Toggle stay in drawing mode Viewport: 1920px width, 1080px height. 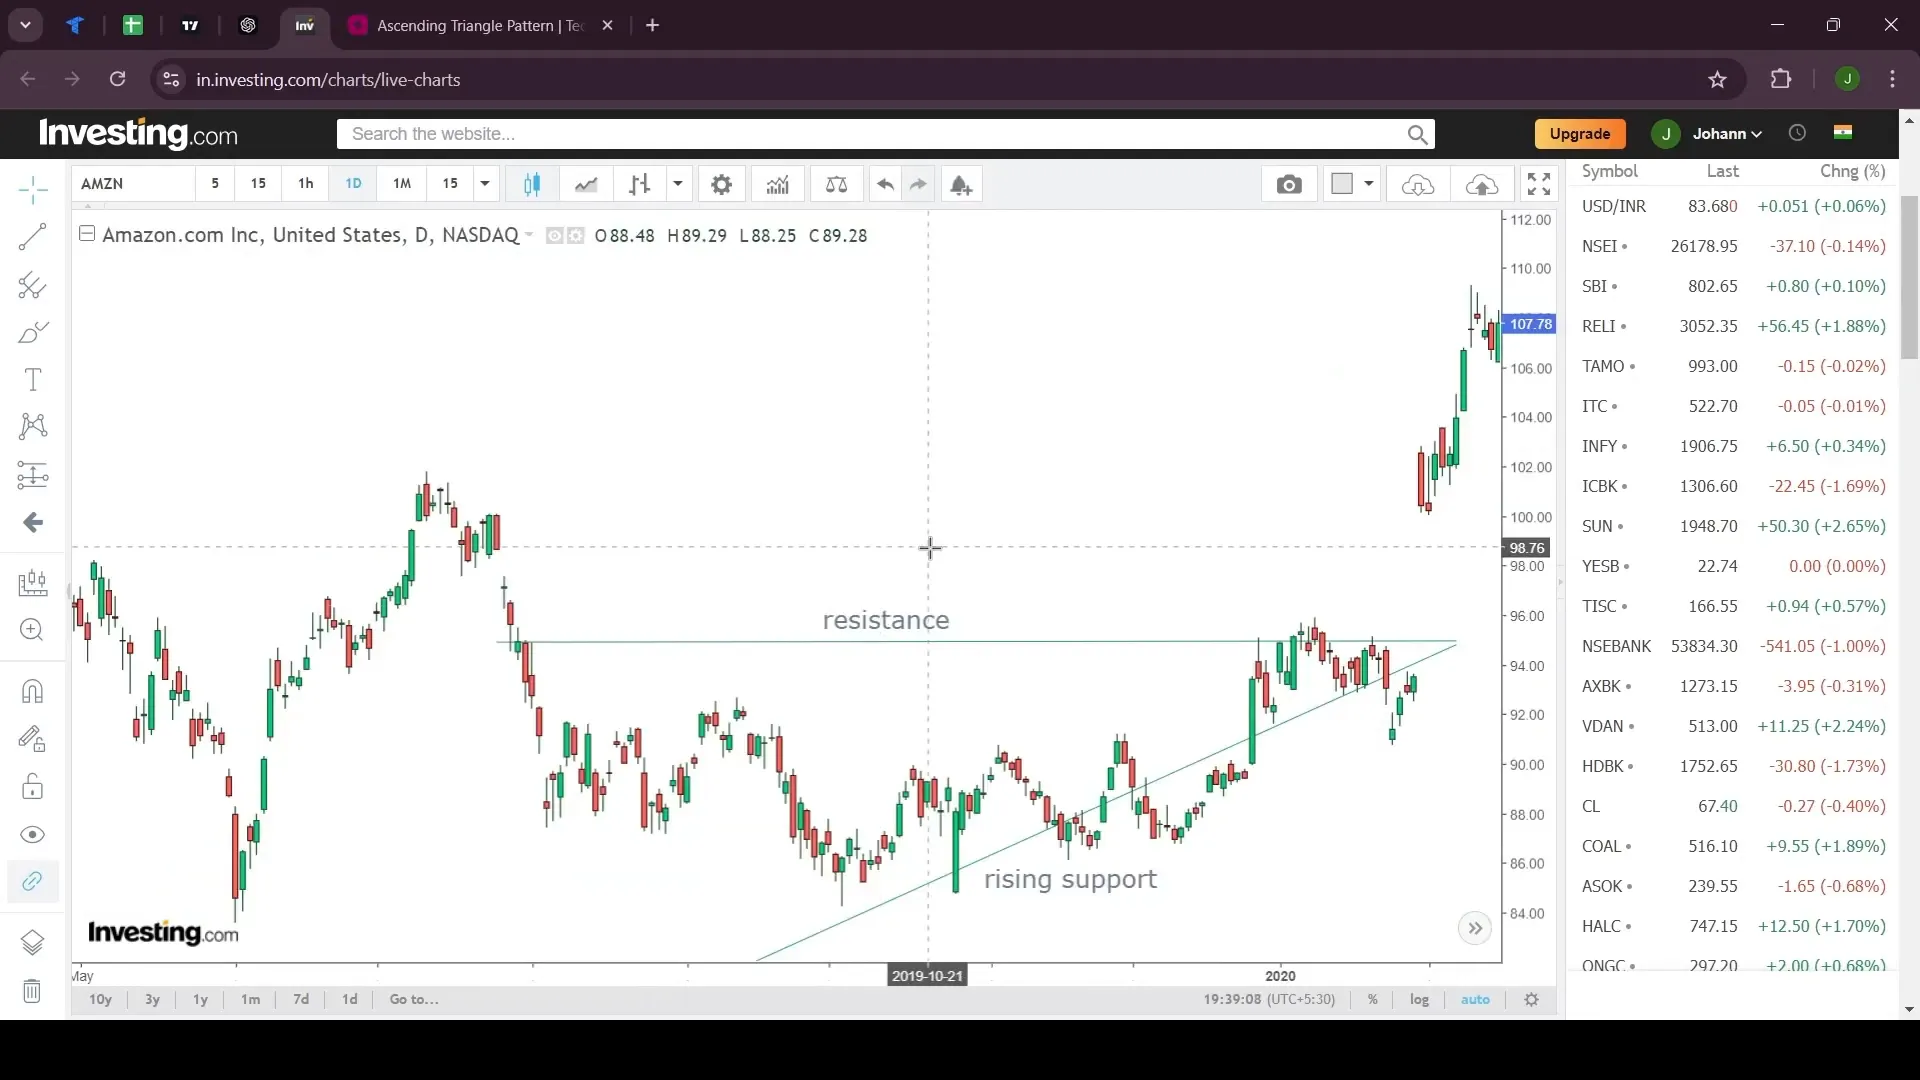[x=32, y=739]
